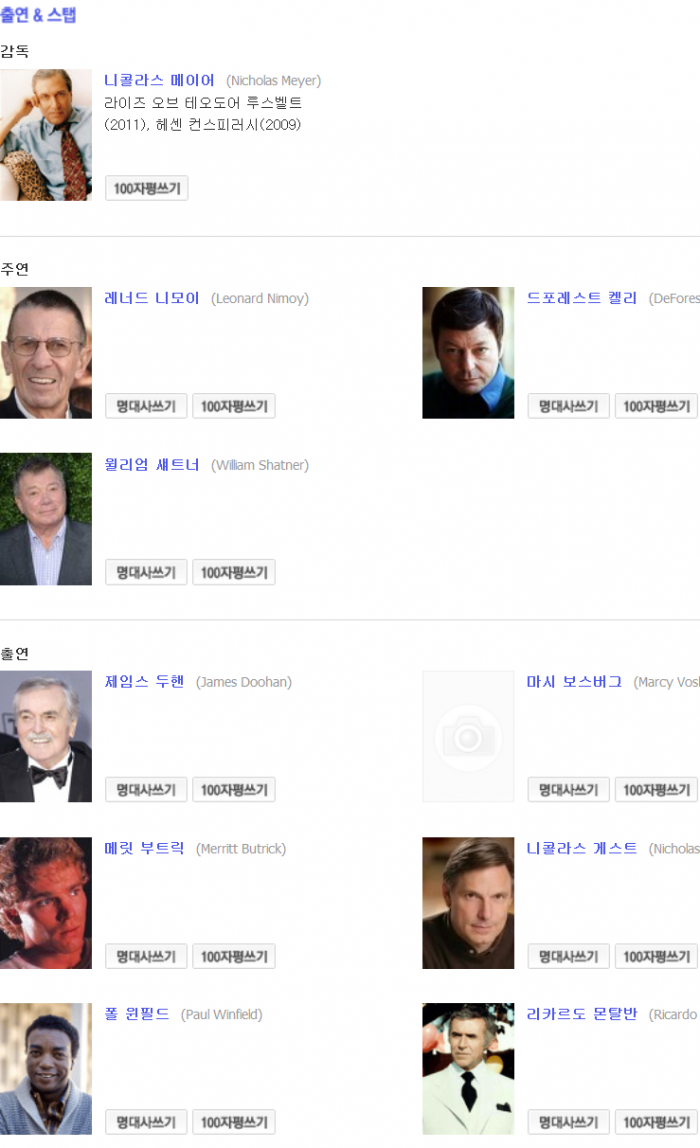Write 100자평 for Leonard Nimoy
The width and height of the screenshot is (700, 1148).
coord(234,406)
